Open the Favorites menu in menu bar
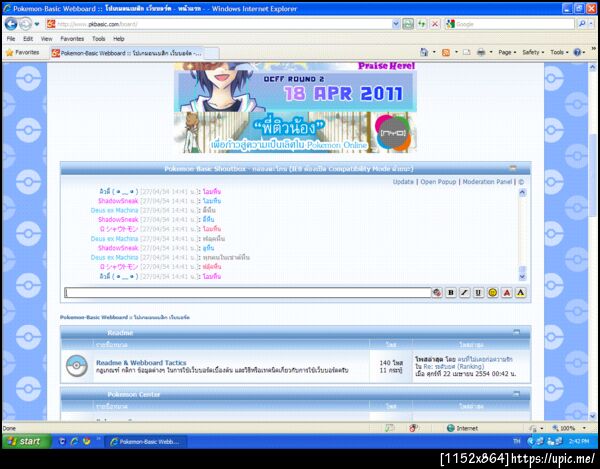 pos(72,39)
